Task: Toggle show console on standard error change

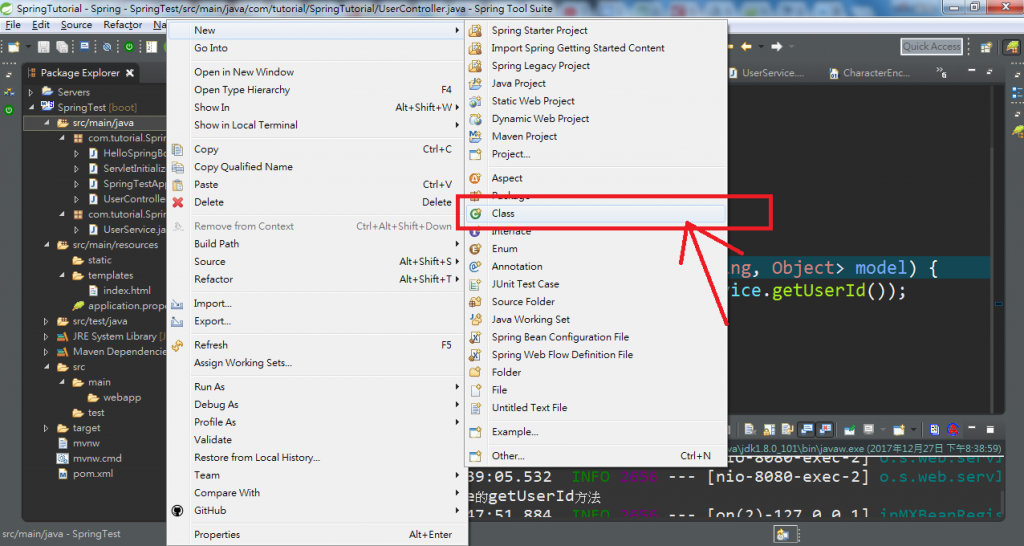Action: [x=825, y=429]
